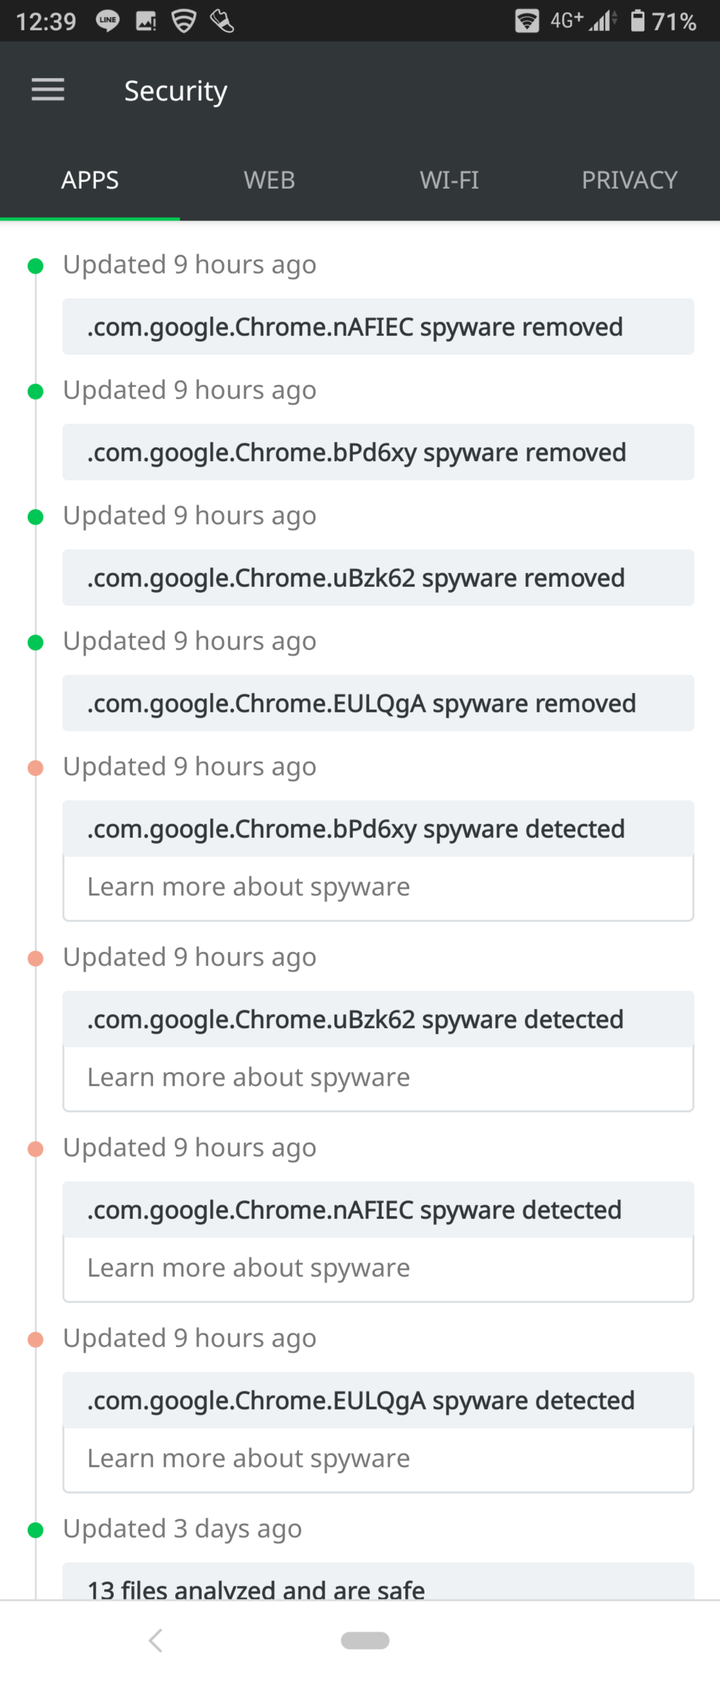Open the PRIVACY tab

[x=630, y=180]
